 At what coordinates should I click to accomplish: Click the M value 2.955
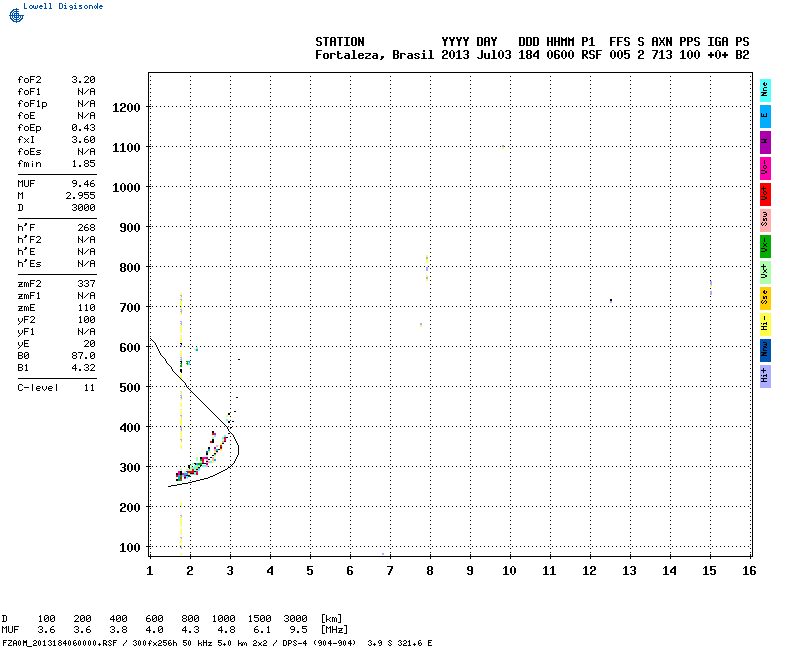click(x=80, y=196)
